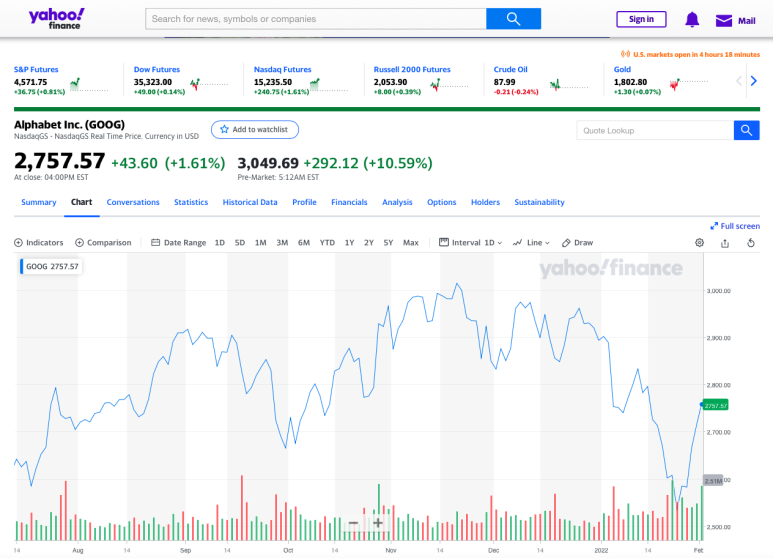This screenshot has height=558, width=773.
Task: Set chart range to 6M
Action: tap(304, 243)
